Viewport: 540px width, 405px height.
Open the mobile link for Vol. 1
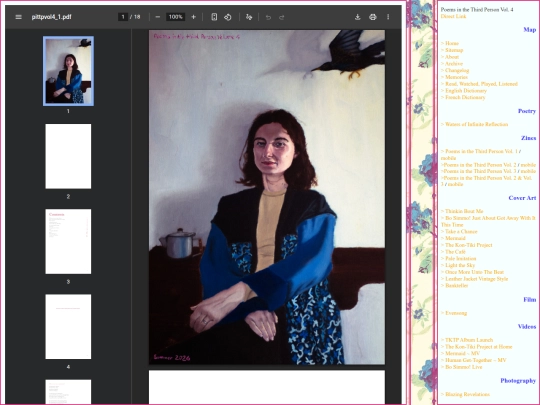point(448,158)
